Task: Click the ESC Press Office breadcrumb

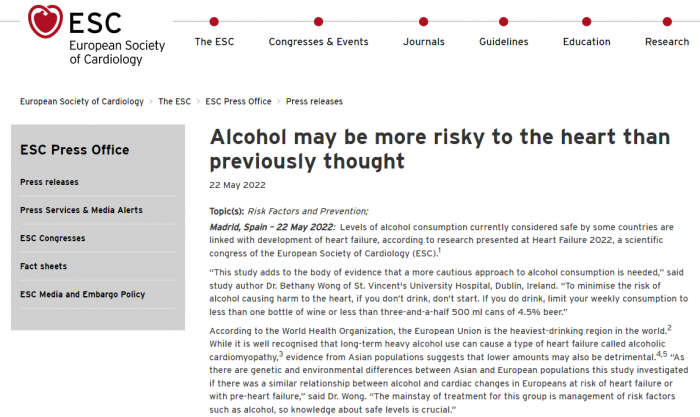Action: click(238, 101)
